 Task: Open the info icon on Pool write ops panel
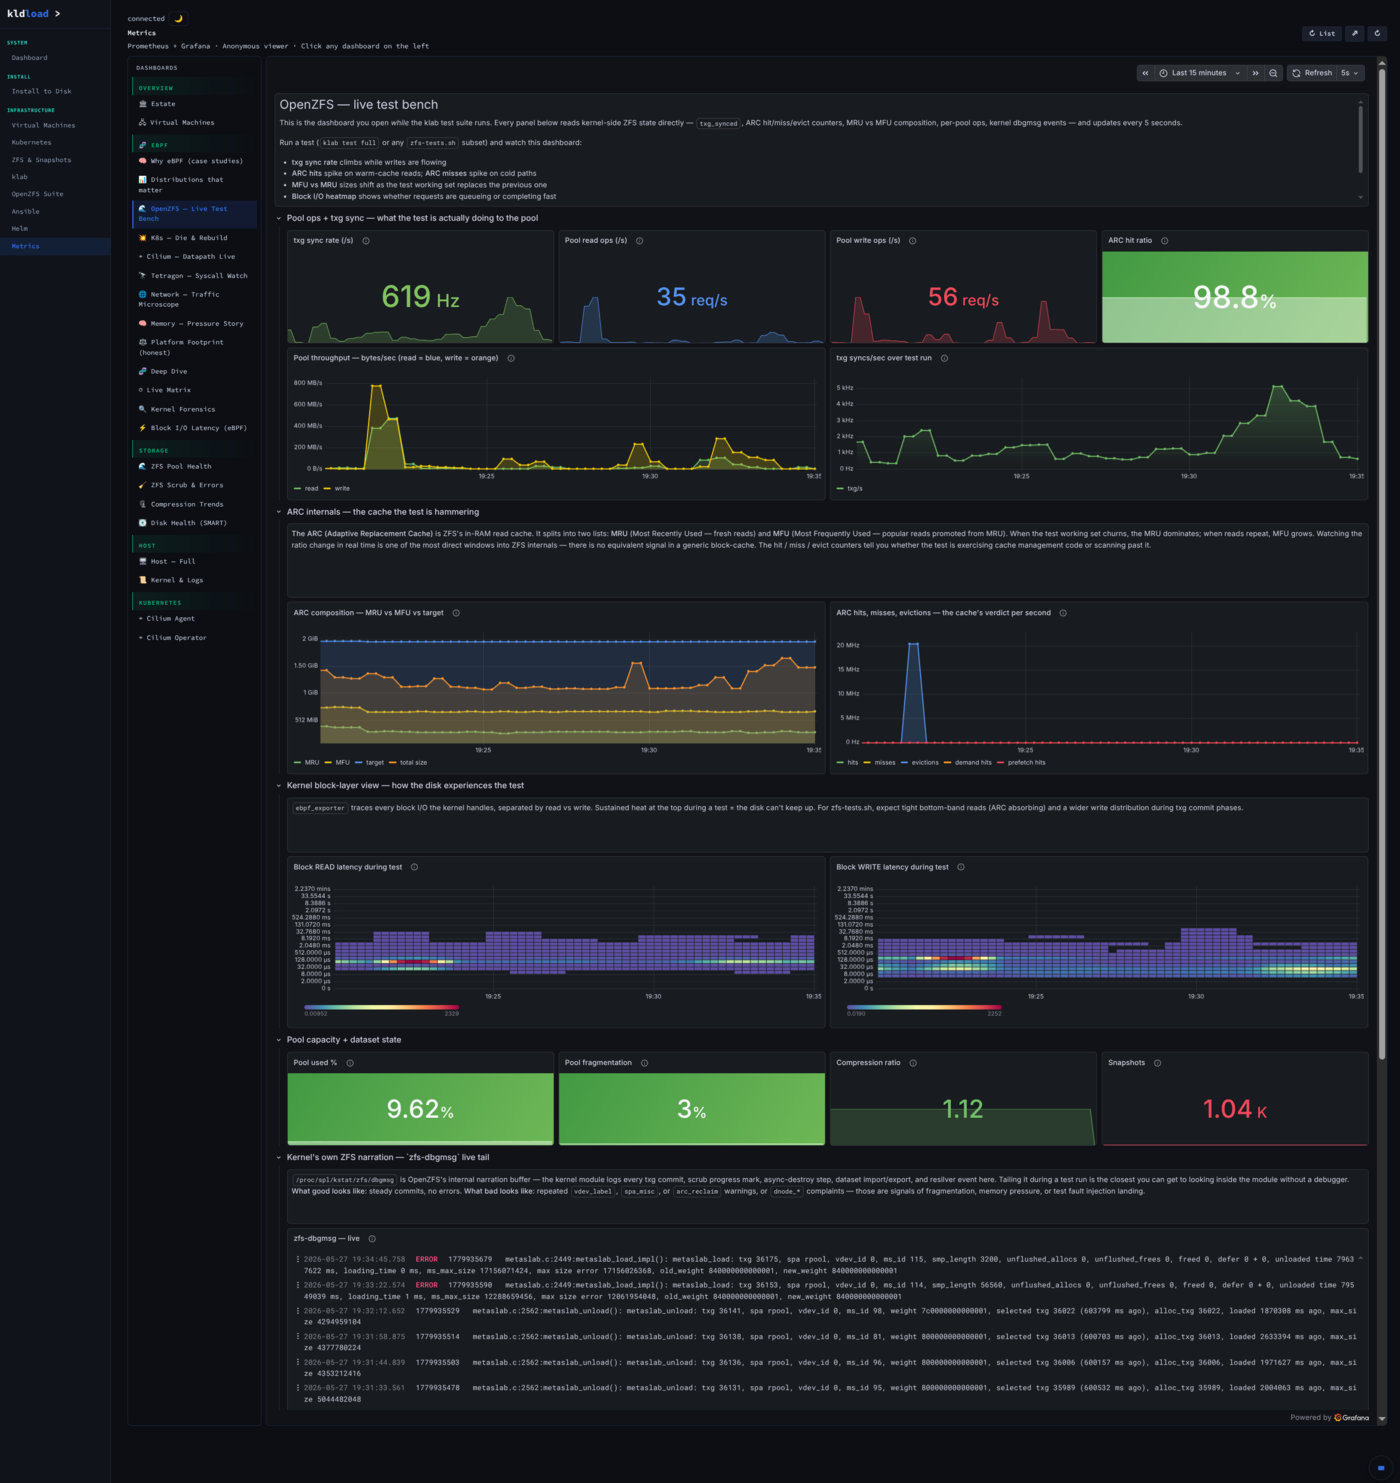912,241
